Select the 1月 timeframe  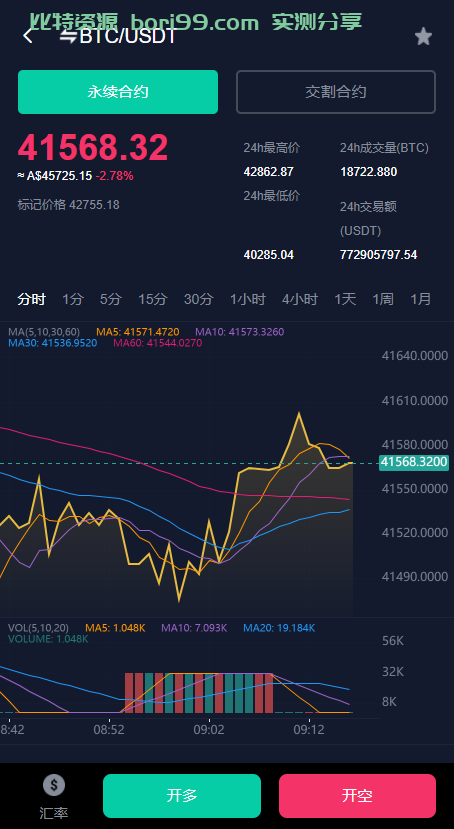tap(421, 299)
